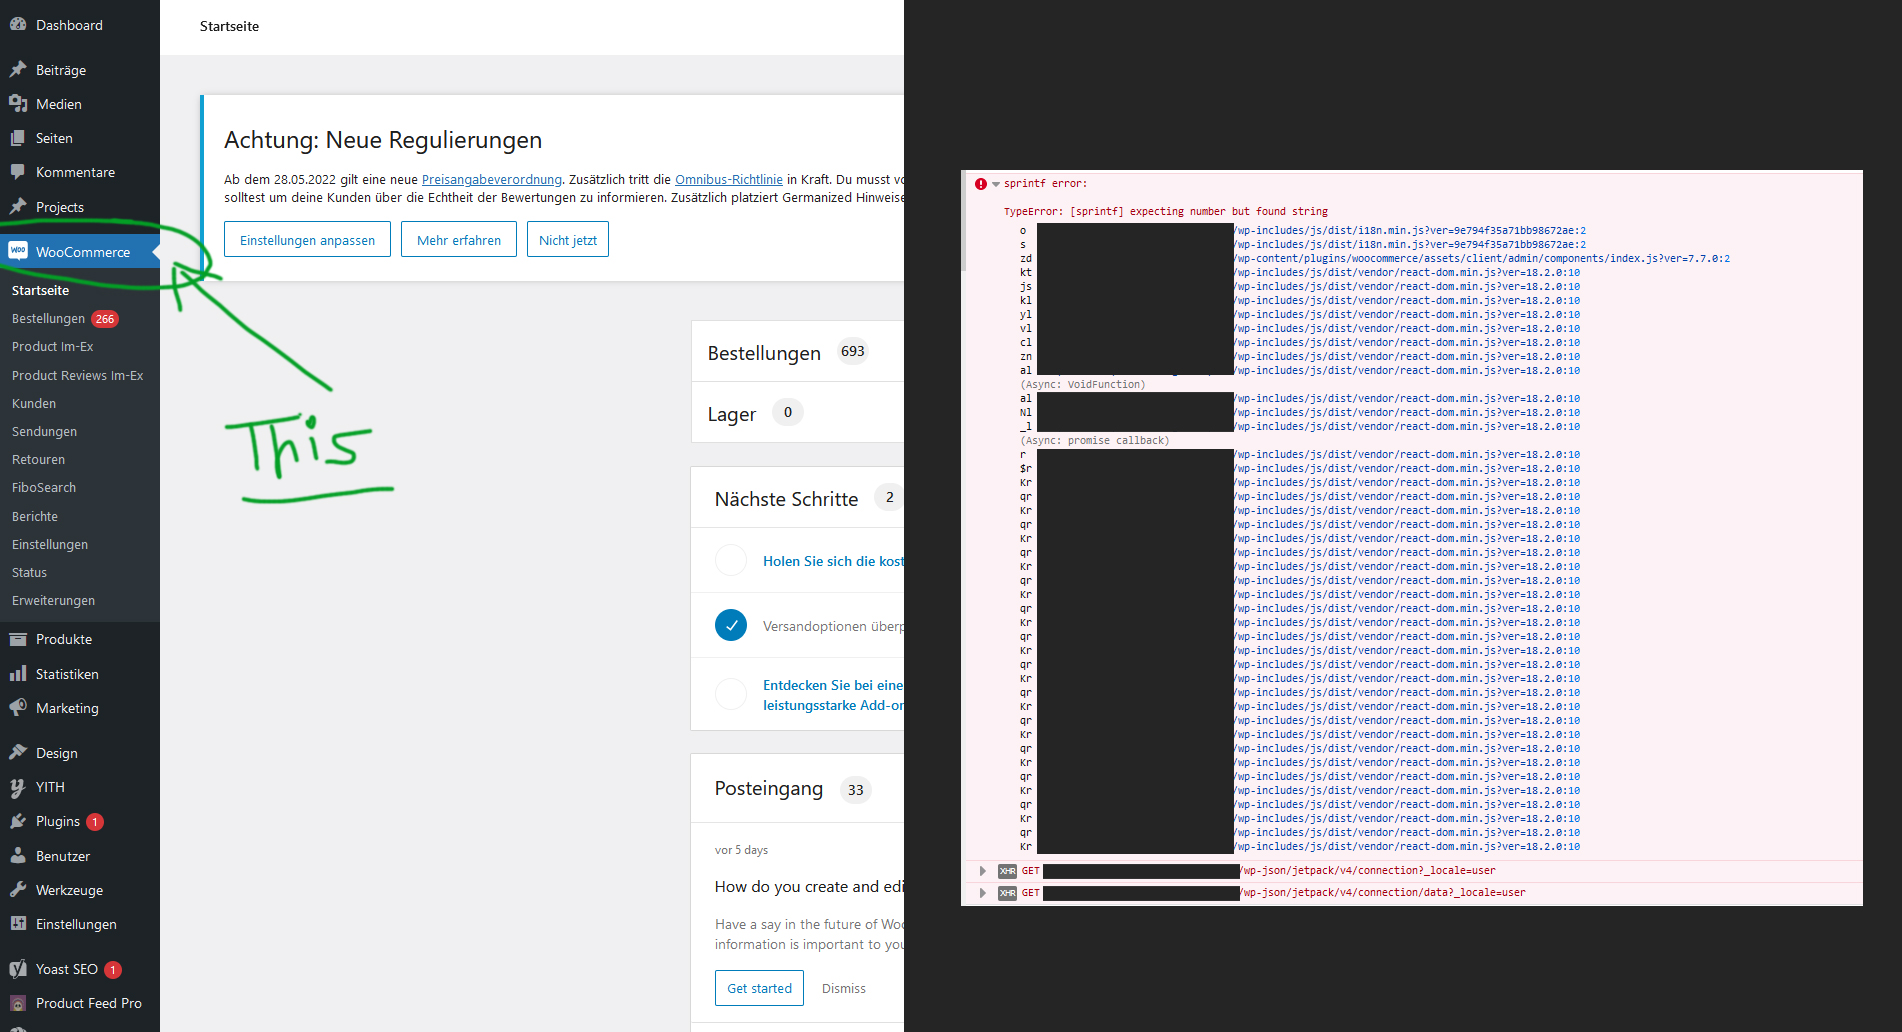This screenshot has width=1902, height=1032.
Task: Click the Statistiken bar chart icon
Action: click(x=18, y=674)
